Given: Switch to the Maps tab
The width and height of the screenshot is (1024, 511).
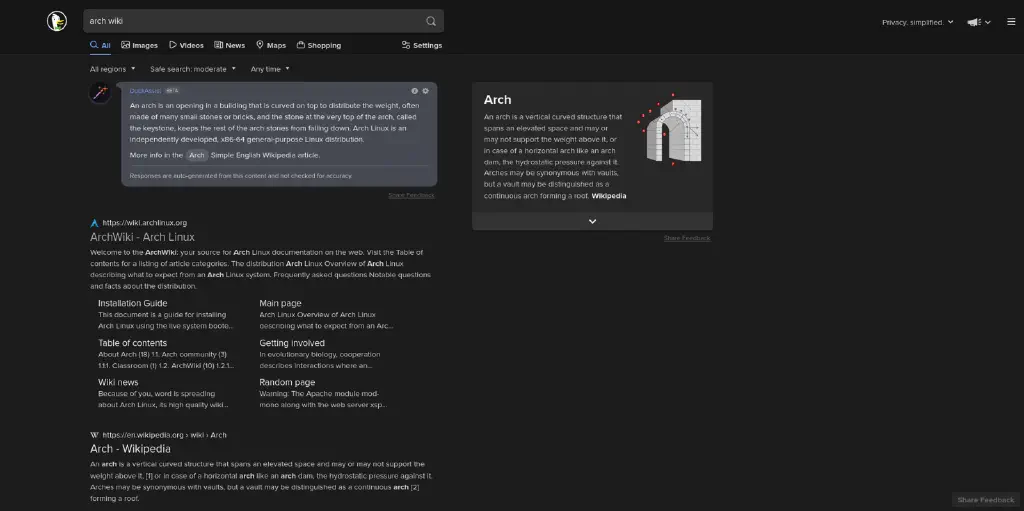Looking at the screenshot, I should point(271,45).
